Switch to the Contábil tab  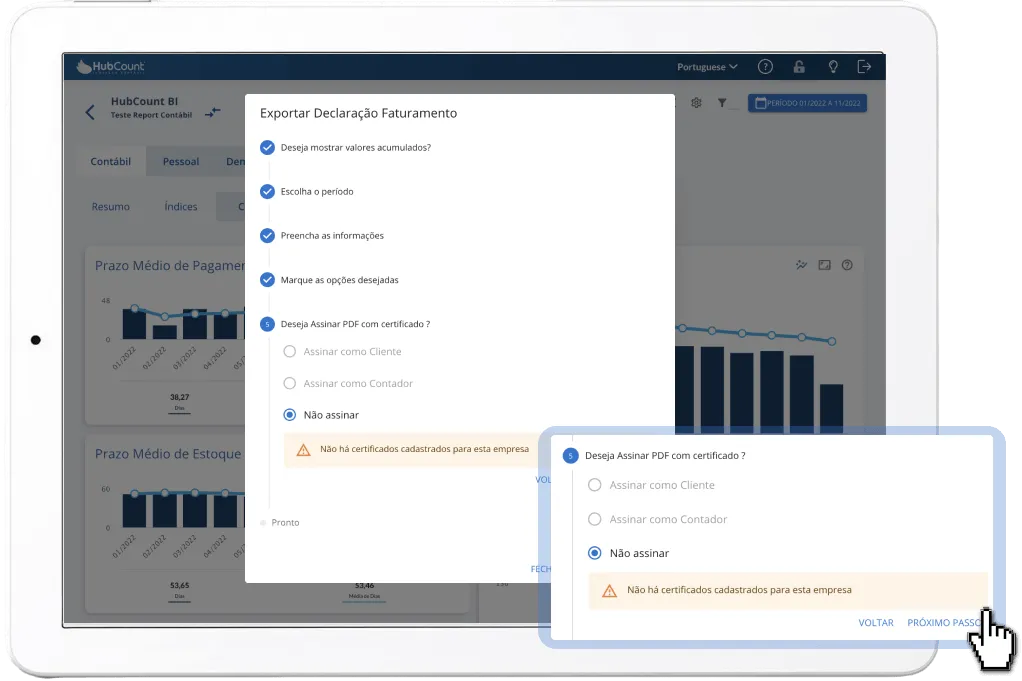pyautogui.click(x=111, y=162)
